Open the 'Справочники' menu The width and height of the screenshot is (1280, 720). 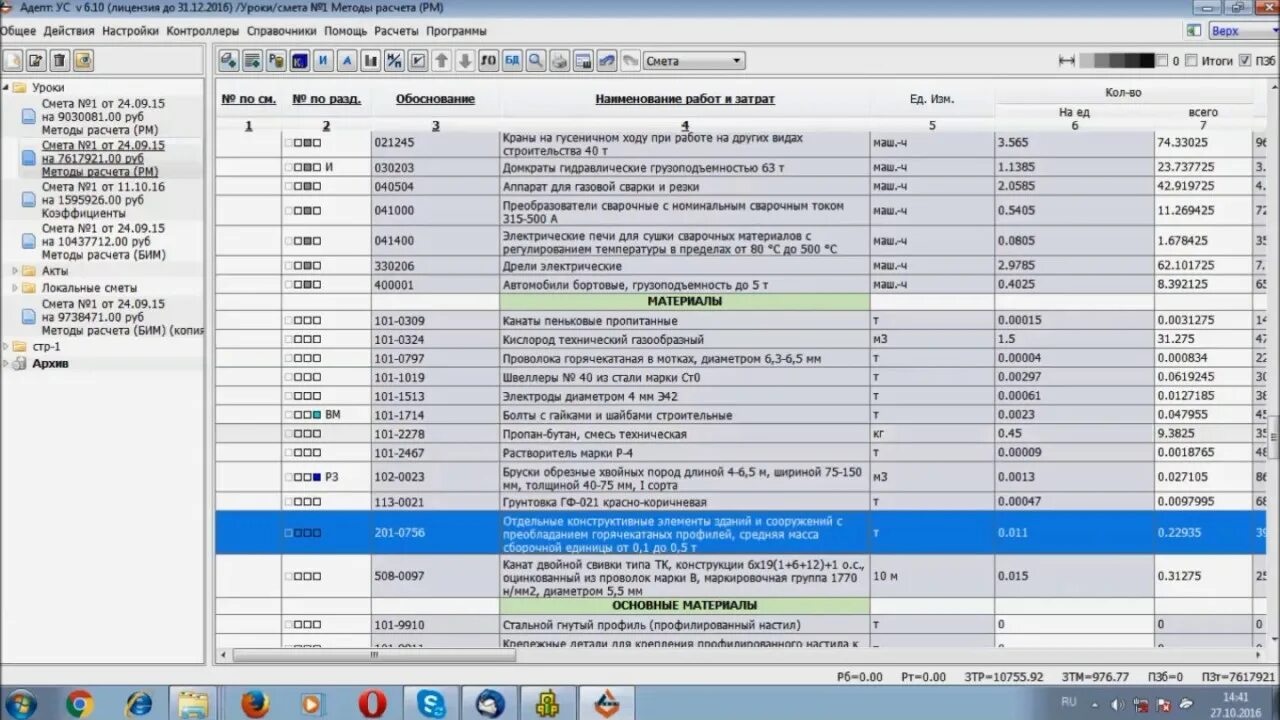pyautogui.click(x=282, y=31)
